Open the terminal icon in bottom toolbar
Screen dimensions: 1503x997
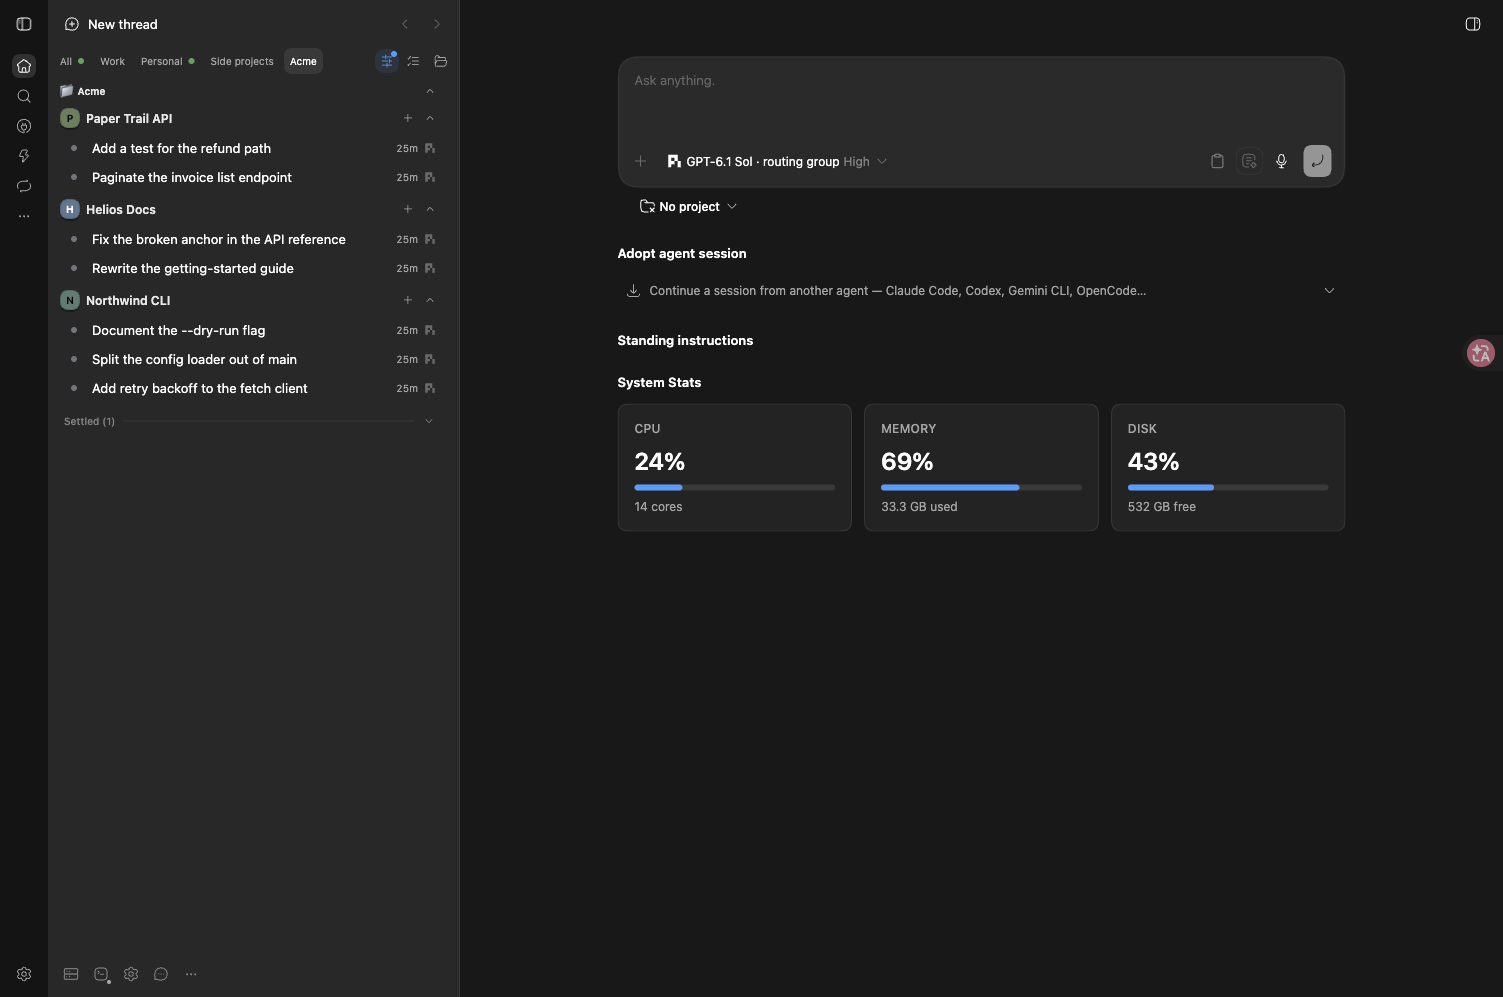101,974
